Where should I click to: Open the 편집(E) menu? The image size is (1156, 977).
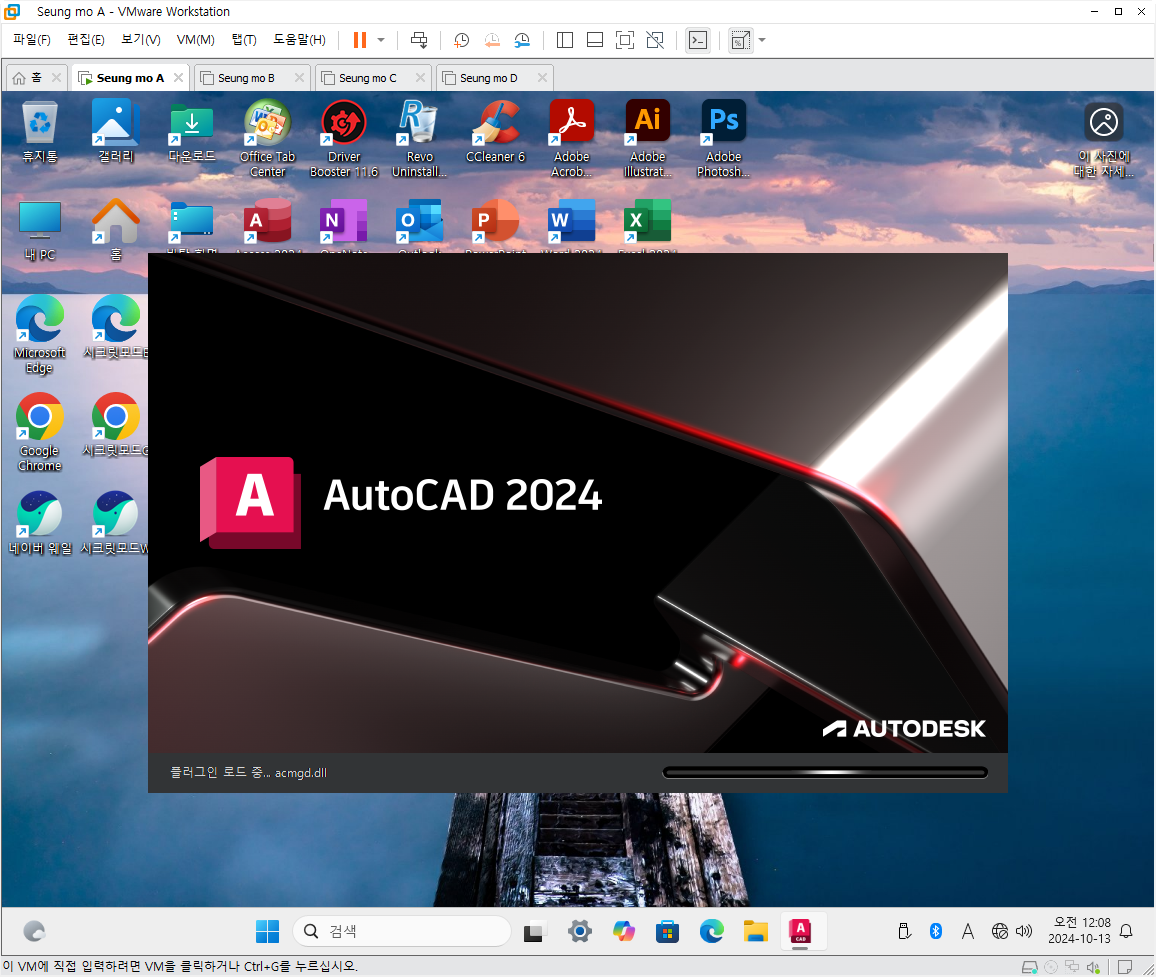point(86,39)
